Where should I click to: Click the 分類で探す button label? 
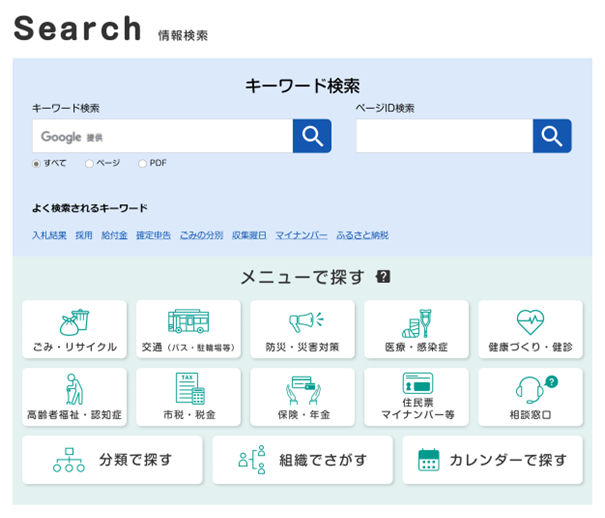tap(135, 460)
